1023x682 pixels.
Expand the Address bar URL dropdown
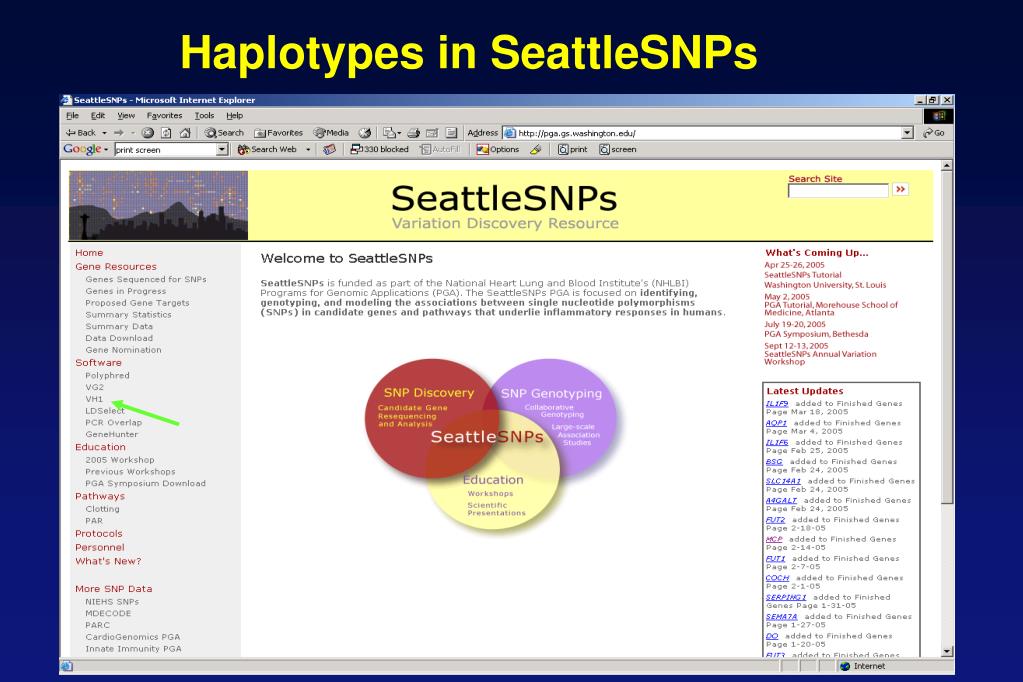coord(907,132)
